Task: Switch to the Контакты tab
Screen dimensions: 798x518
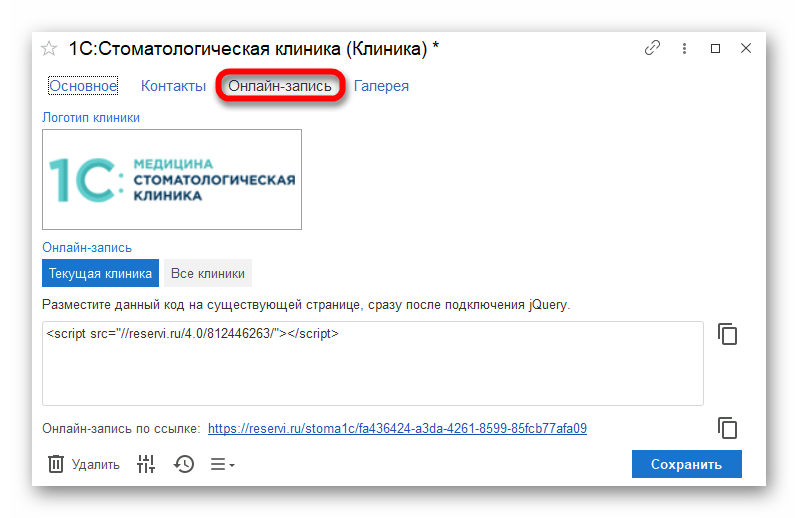Action: 173,85
